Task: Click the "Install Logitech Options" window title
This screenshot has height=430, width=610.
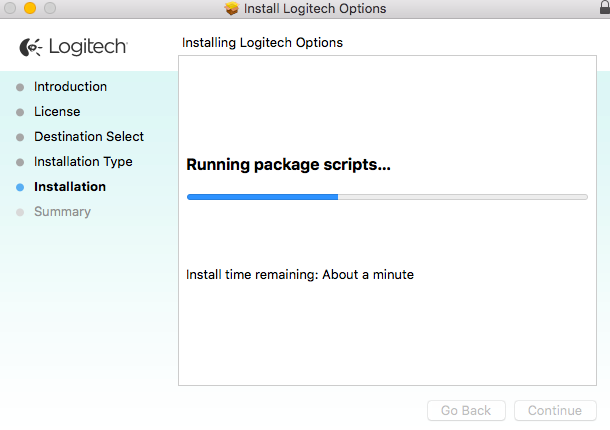Action: click(315, 9)
